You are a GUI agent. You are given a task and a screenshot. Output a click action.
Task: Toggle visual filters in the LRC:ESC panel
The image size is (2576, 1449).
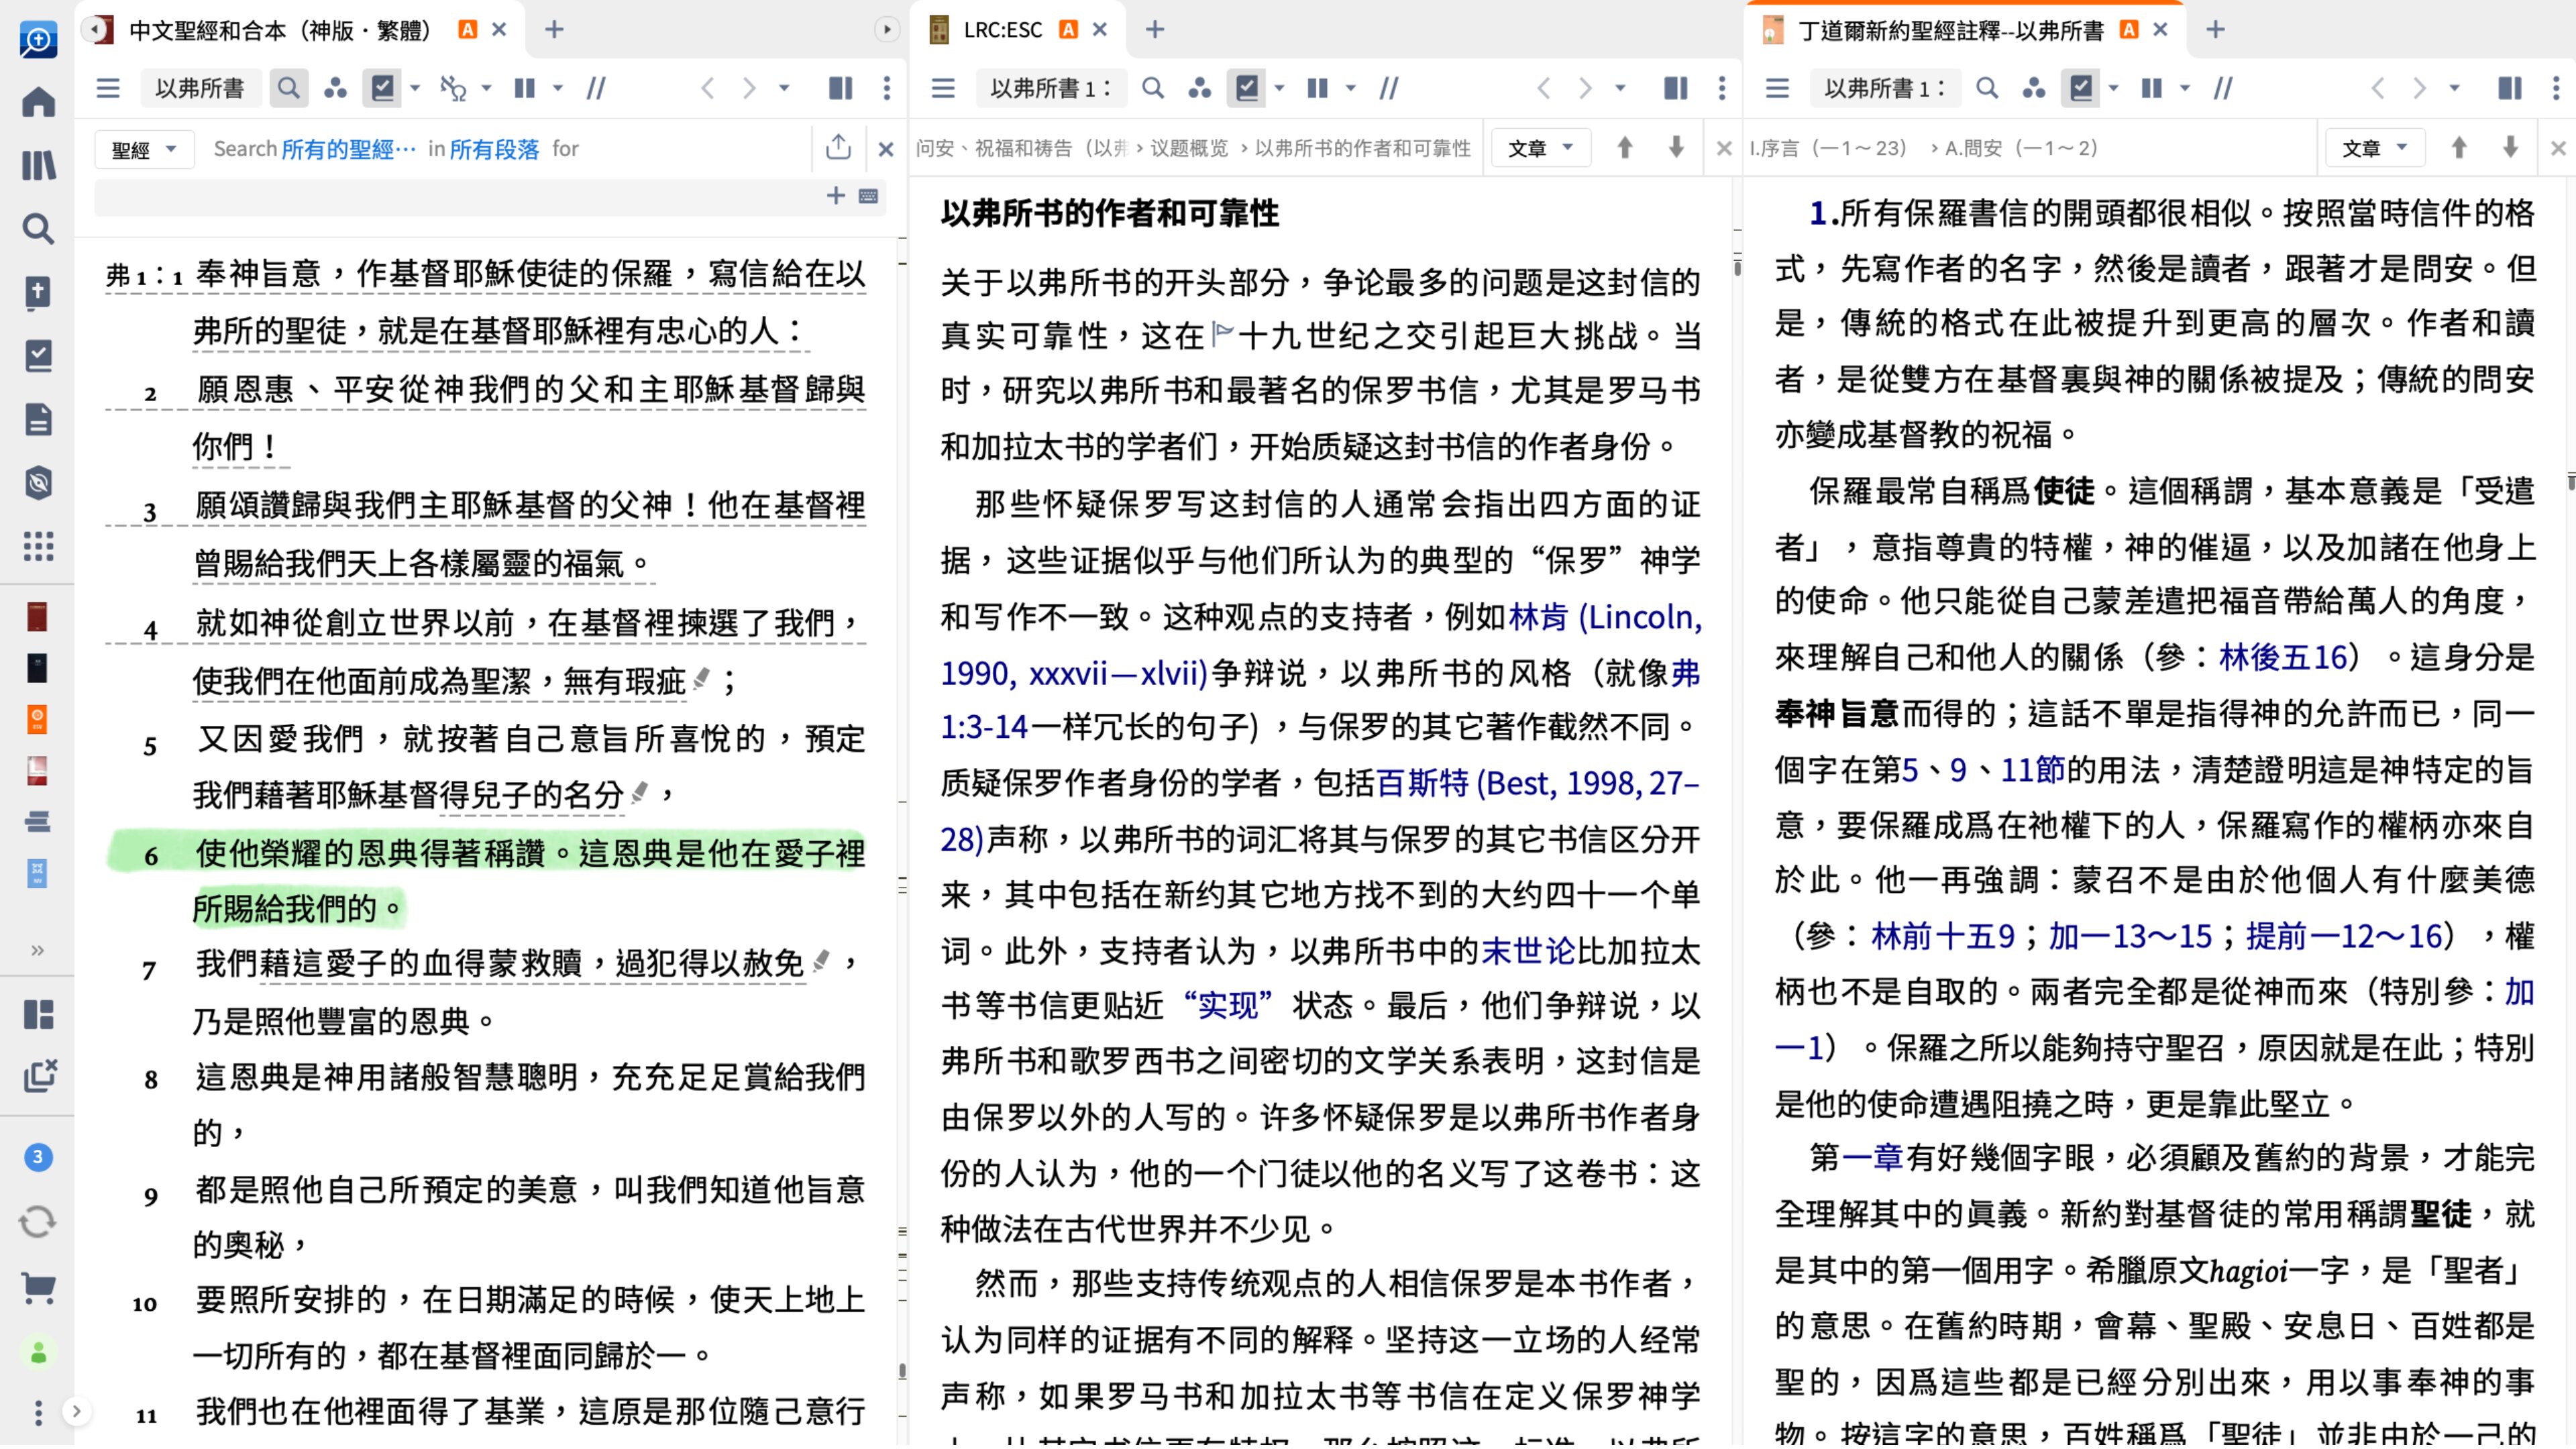(x=1200, y=88)
